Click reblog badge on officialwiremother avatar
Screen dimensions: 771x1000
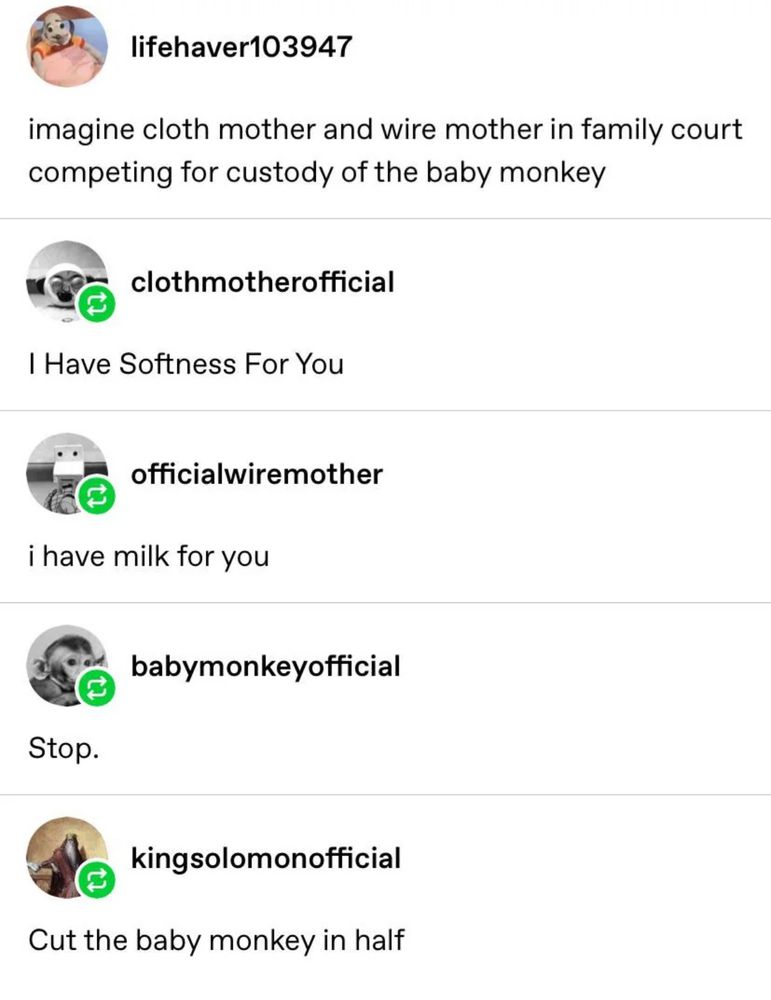96,496
